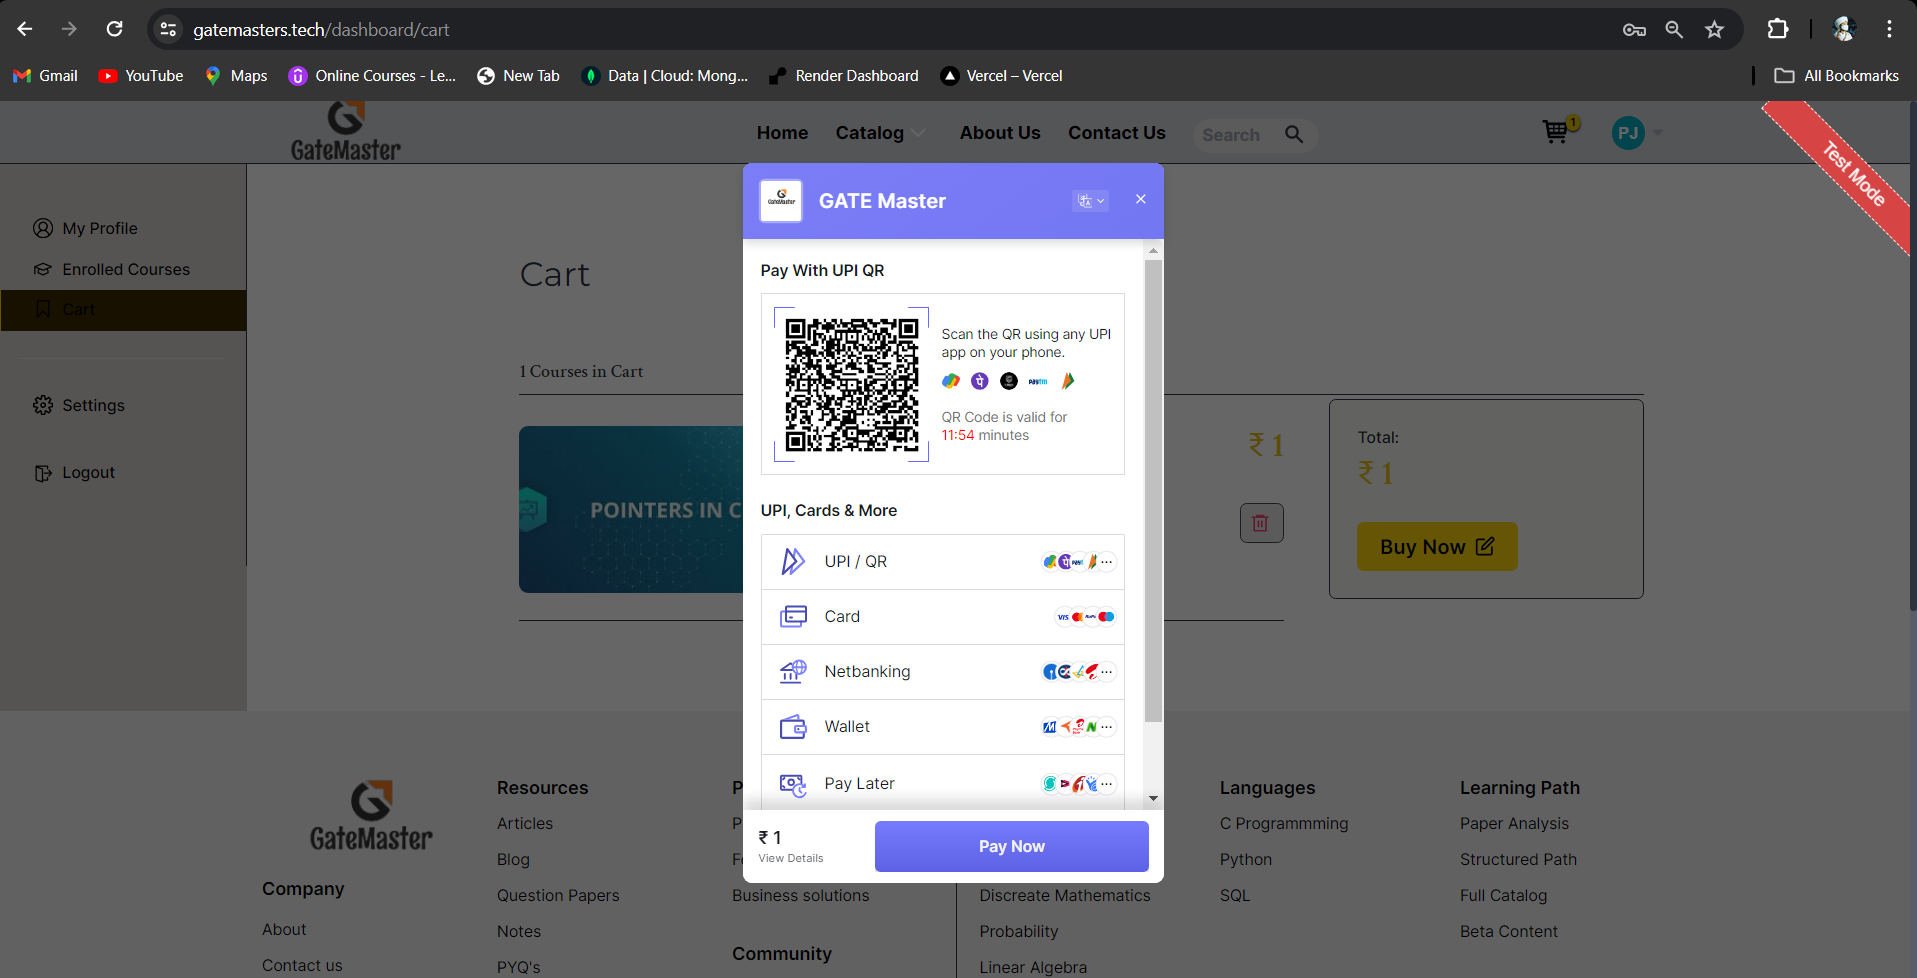The image size is (1917, 978).
Task: Open the PJ profile account dropdown
Action: coord(1636,132)
